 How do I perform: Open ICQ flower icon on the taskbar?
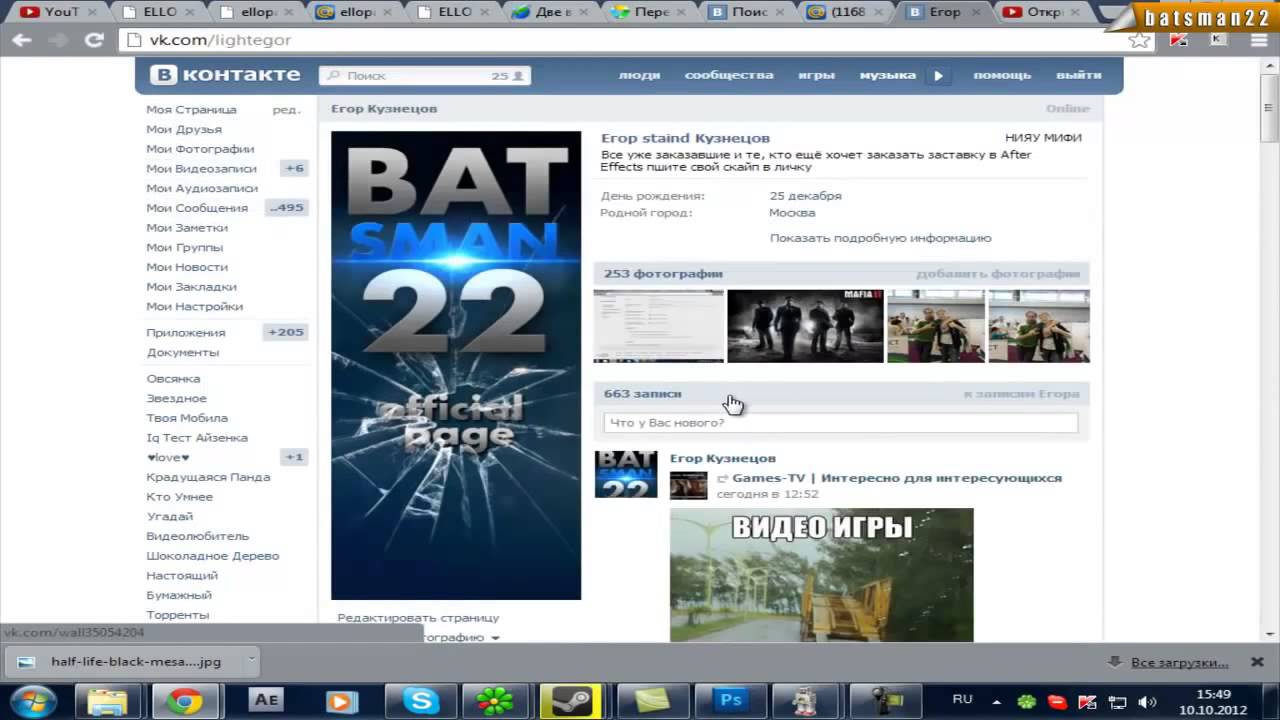point(494,701)
